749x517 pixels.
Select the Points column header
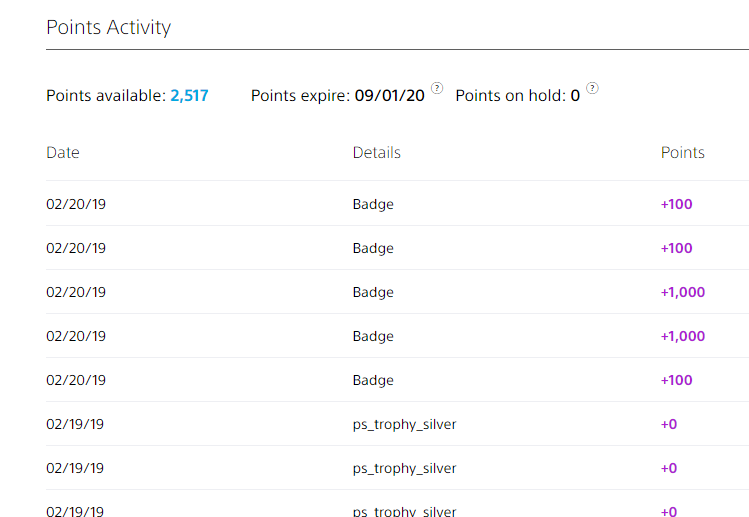click(x=683, y=152)
